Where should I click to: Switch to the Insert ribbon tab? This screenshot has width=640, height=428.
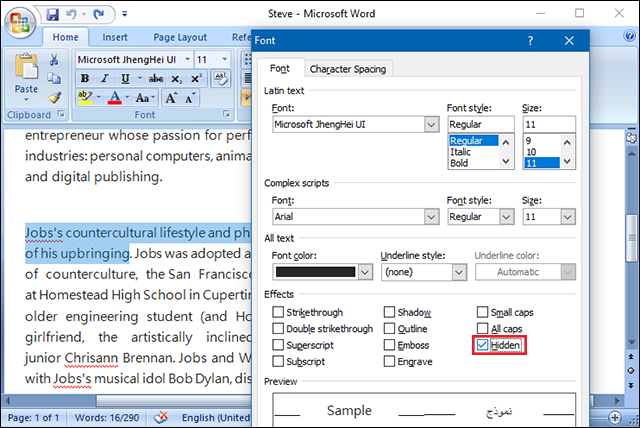tap(115, 37)
